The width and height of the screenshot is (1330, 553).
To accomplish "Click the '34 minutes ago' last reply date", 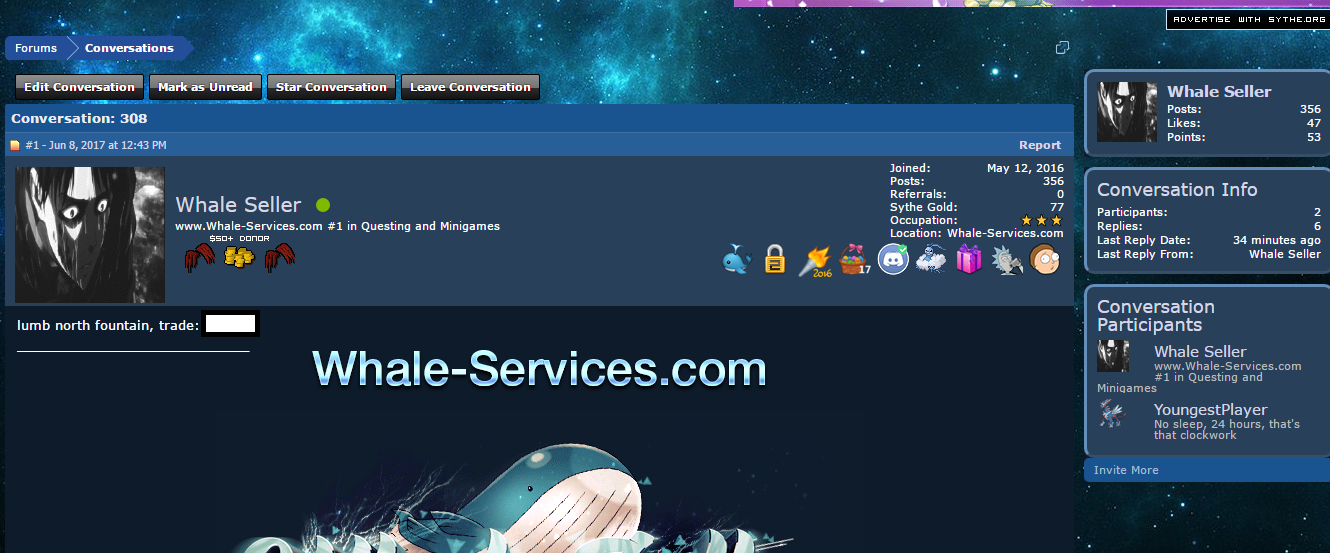I will 1277,240.
